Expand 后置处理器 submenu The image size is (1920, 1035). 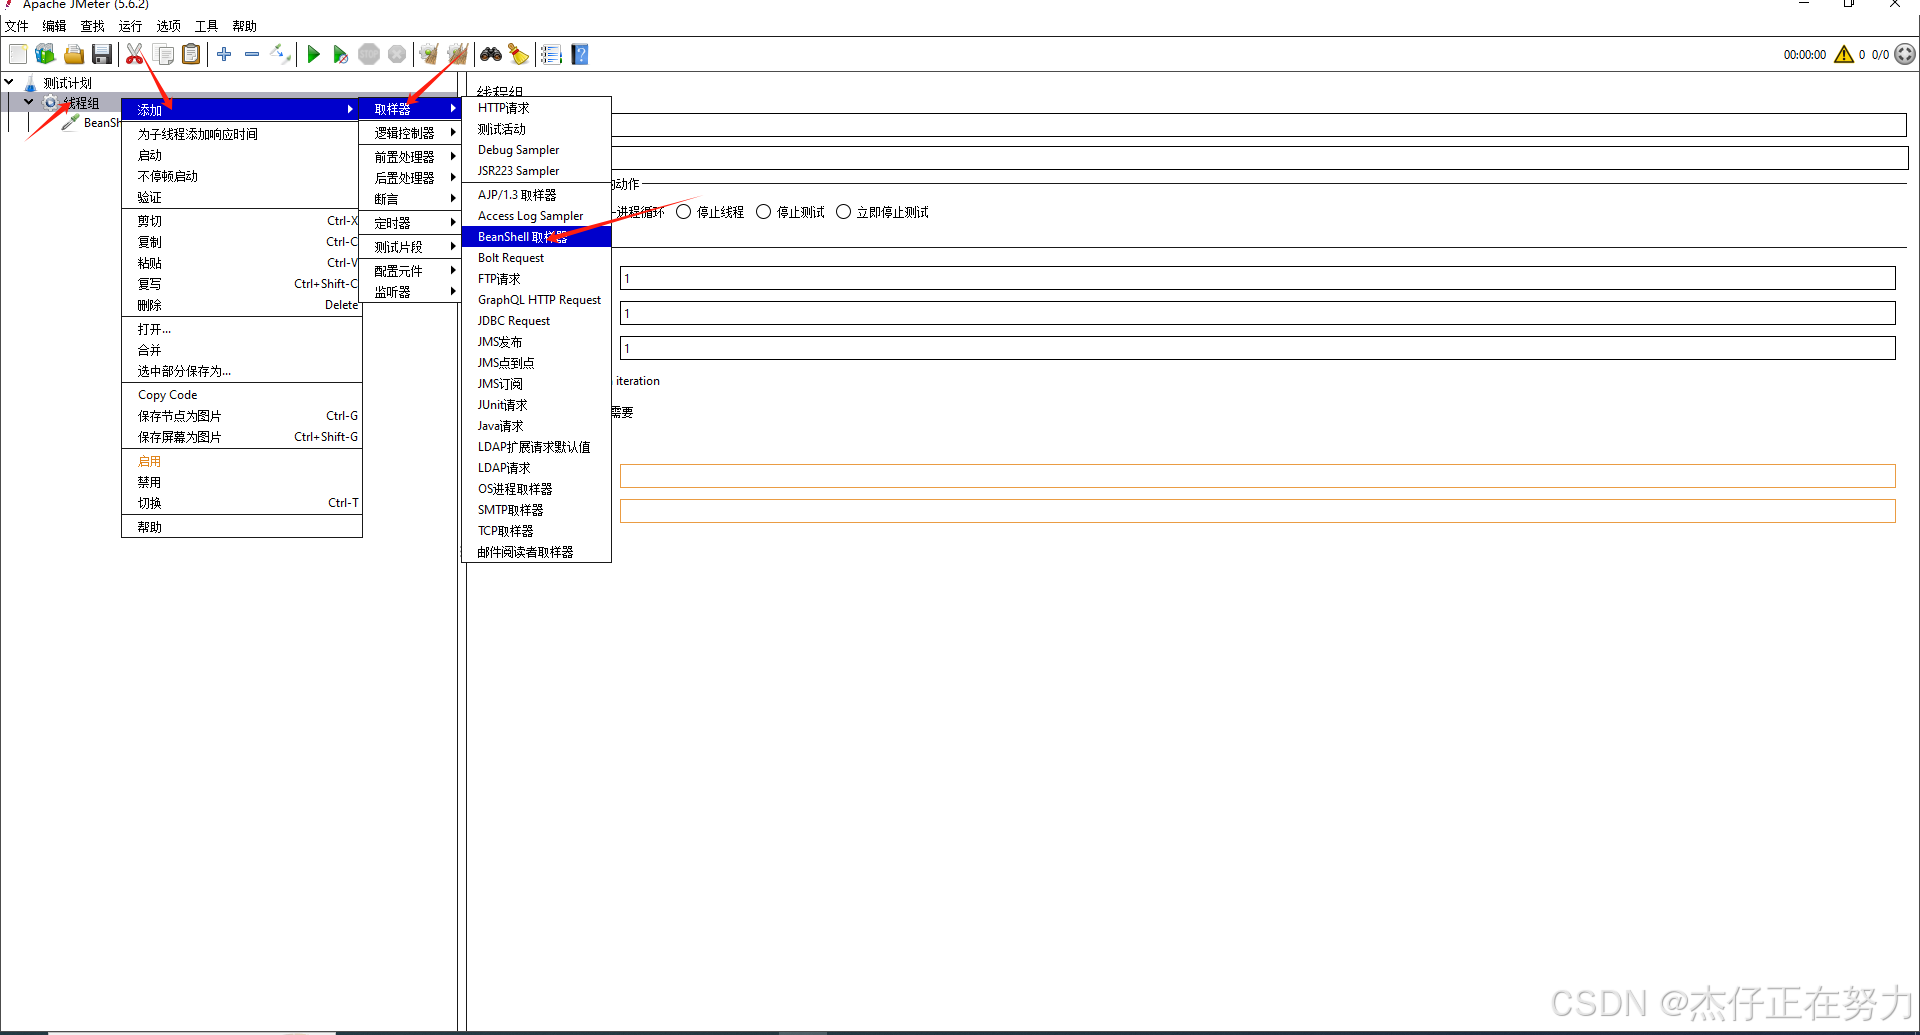tap(411, 177)
